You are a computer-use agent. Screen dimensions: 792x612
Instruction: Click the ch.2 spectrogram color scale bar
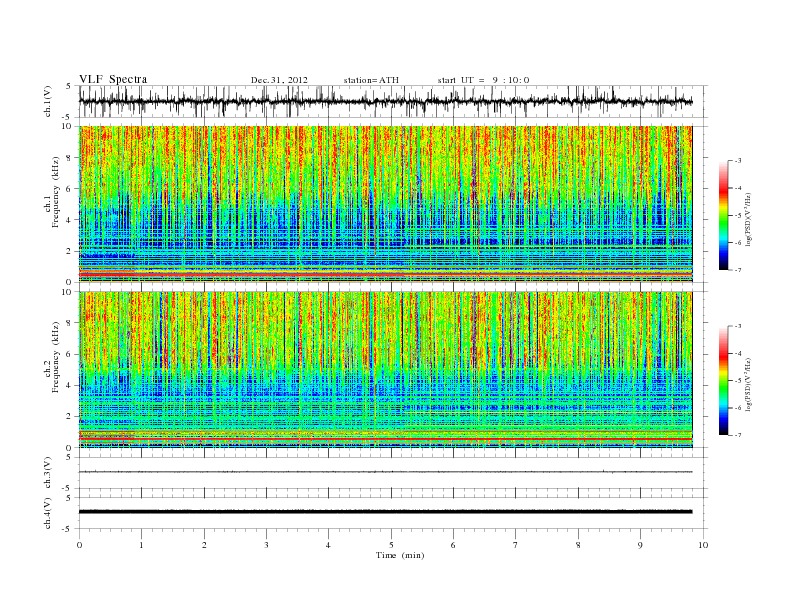point(724,381)
